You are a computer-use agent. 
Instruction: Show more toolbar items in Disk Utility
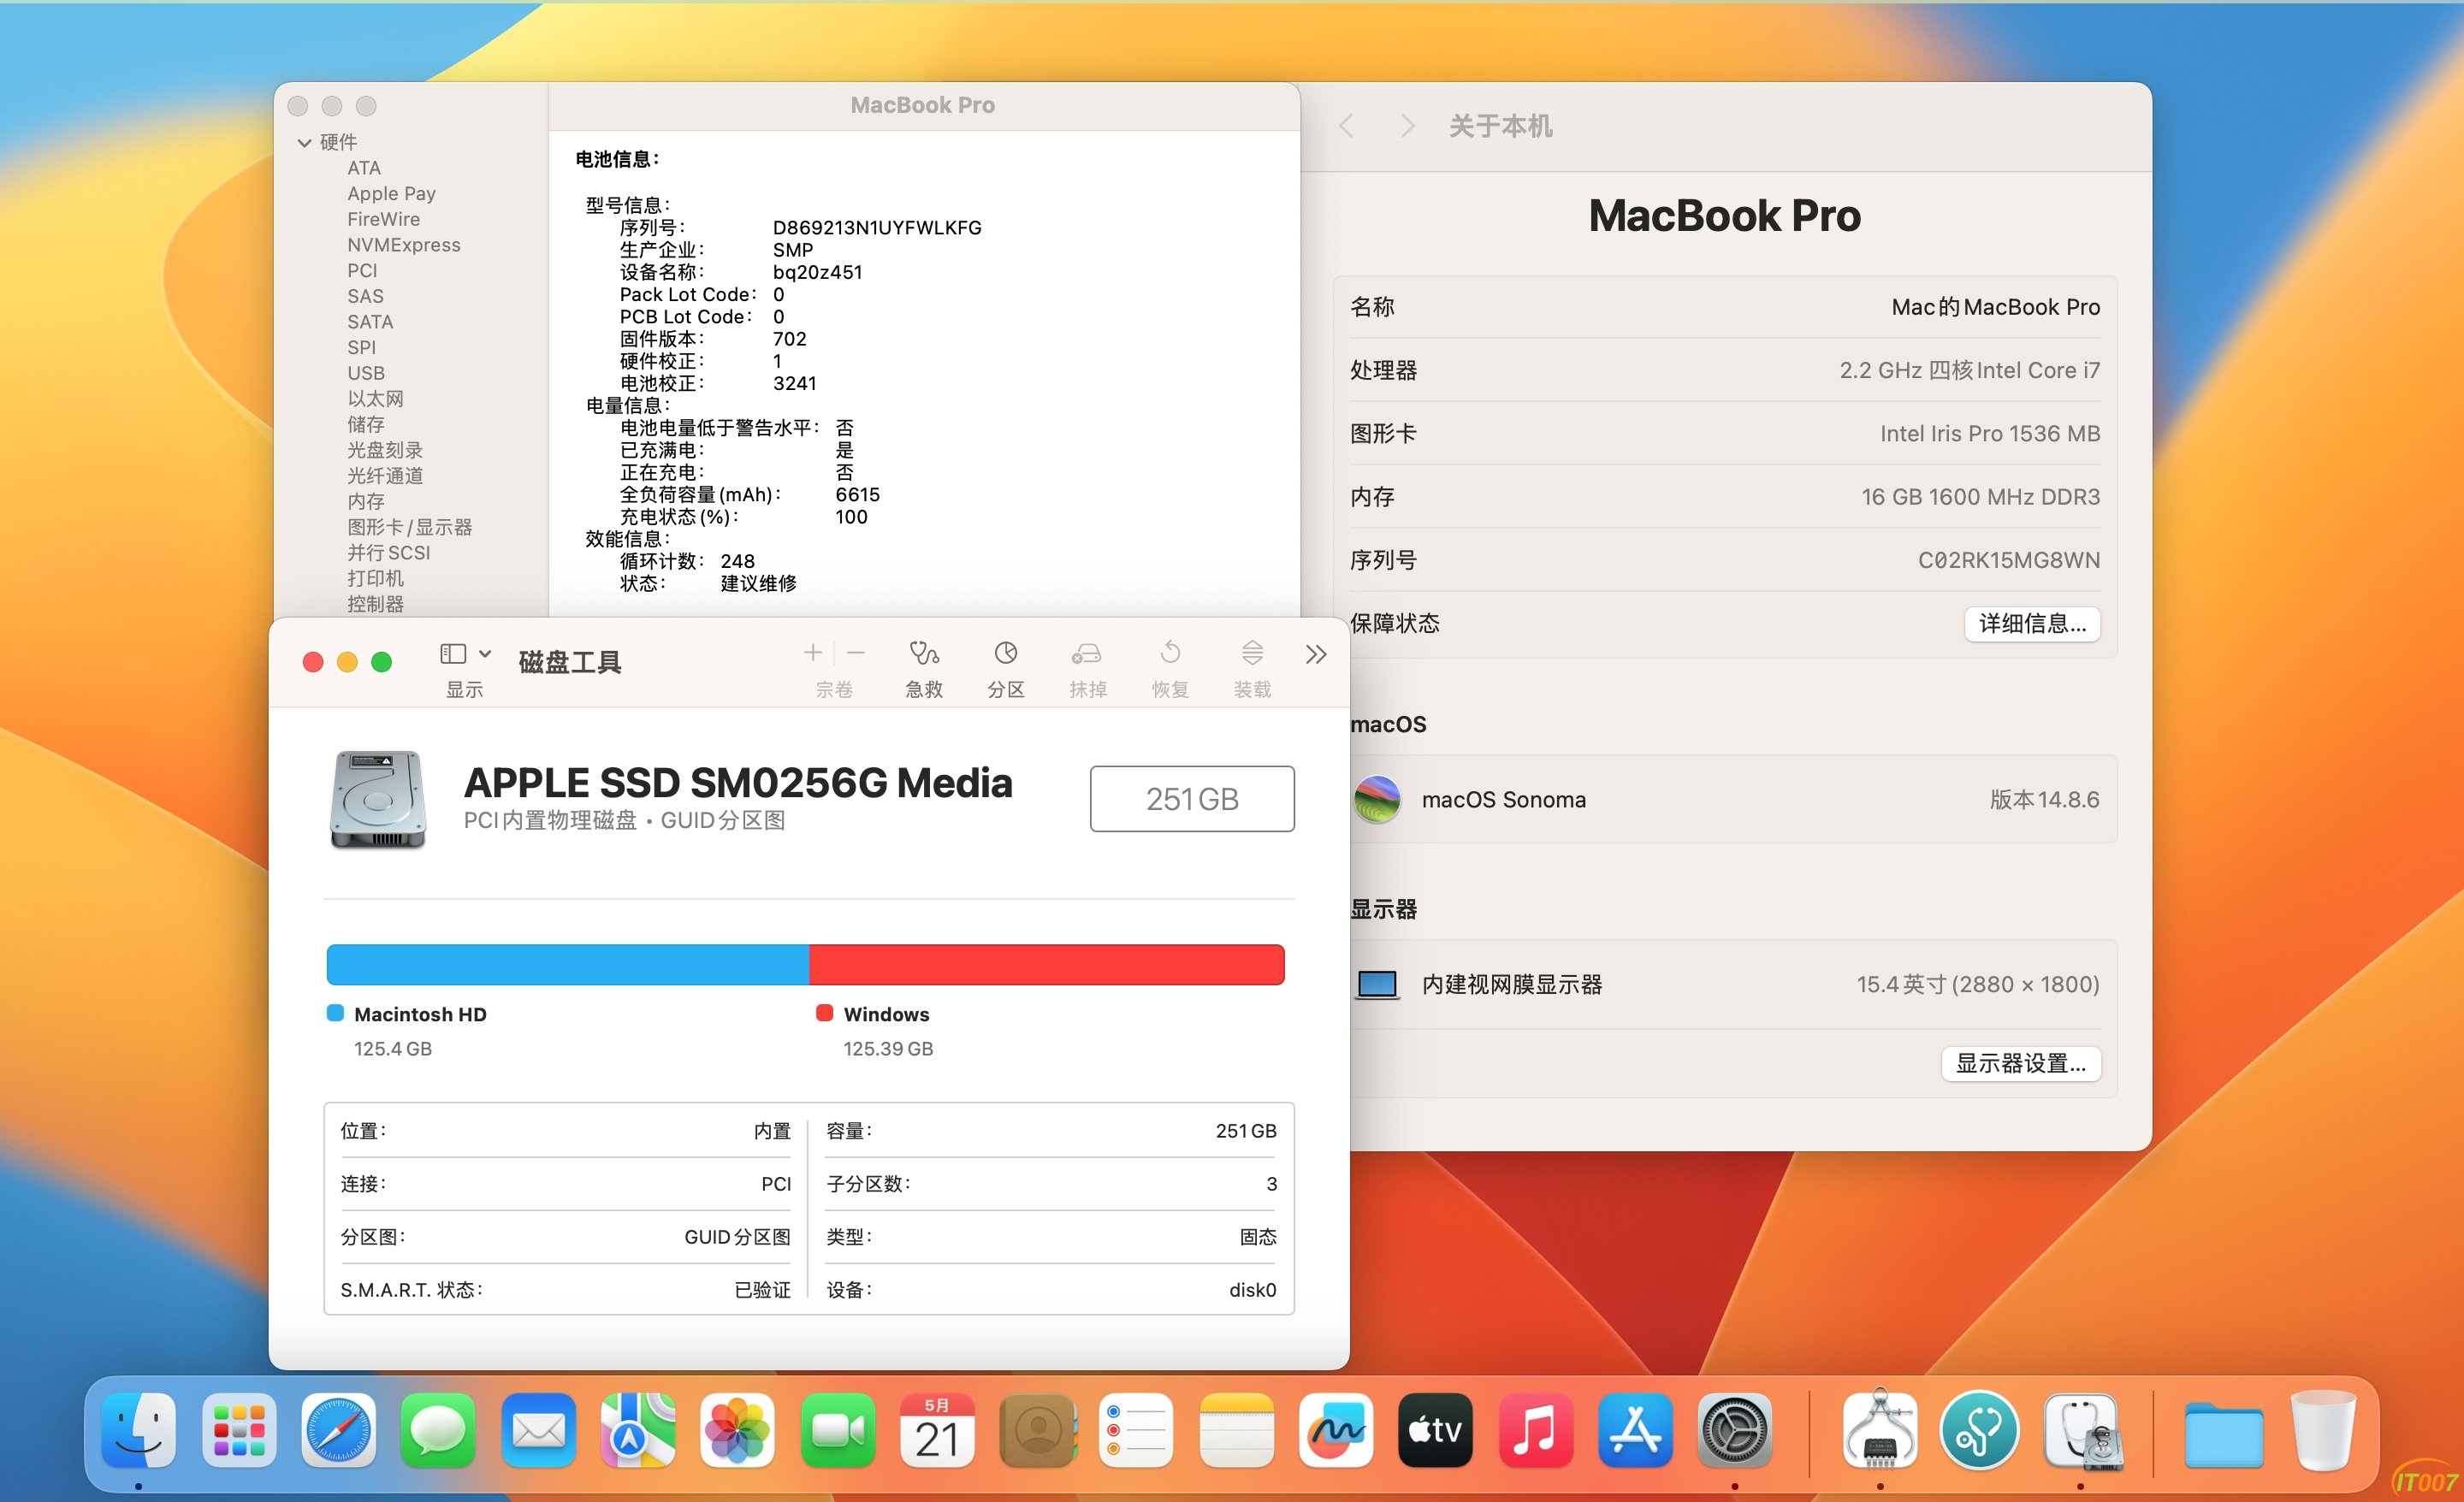(x=1316, y=654)
